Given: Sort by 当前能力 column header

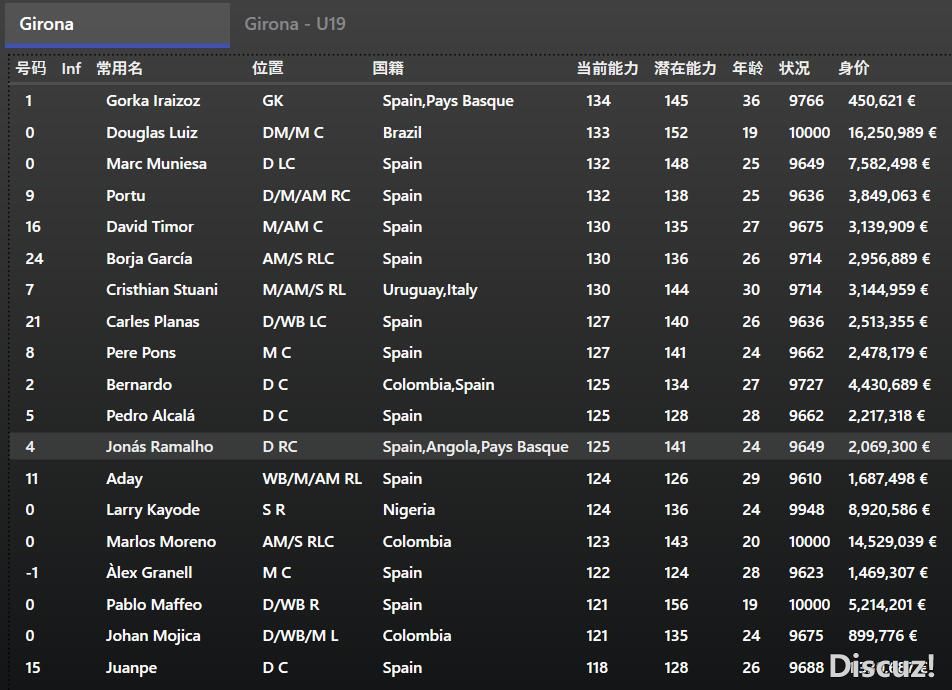Looking at the screenshot, I should (x=607, y=68).
